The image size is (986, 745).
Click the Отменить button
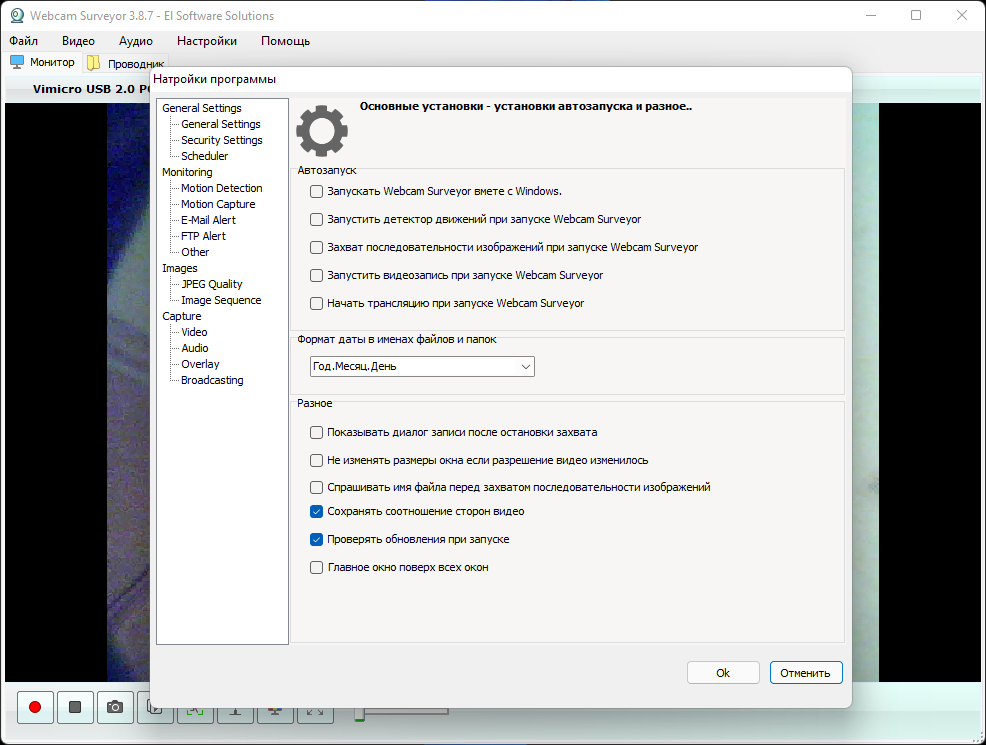click(805, 673)
